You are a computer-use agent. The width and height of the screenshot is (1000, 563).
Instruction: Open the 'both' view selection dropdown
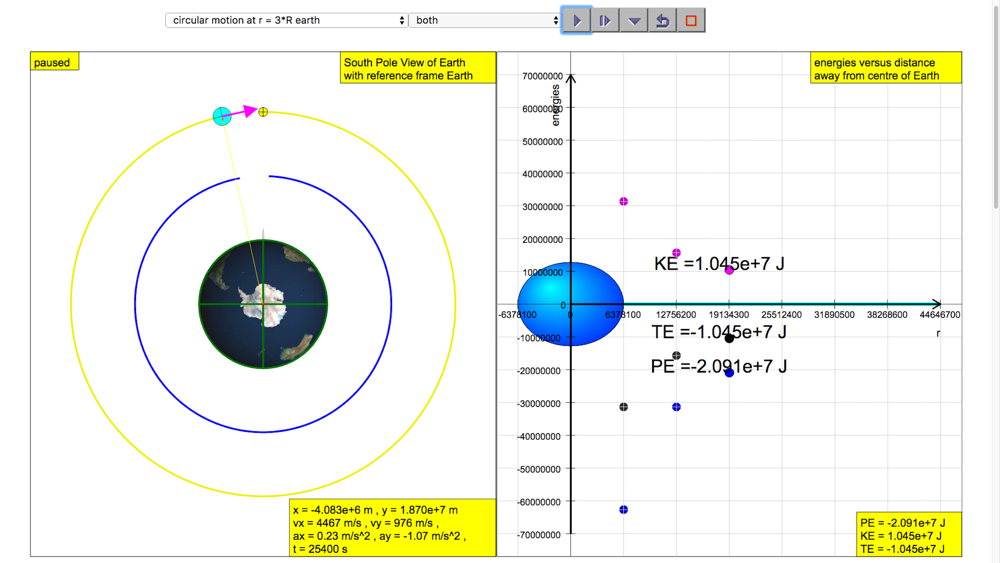tap(486, 20)
